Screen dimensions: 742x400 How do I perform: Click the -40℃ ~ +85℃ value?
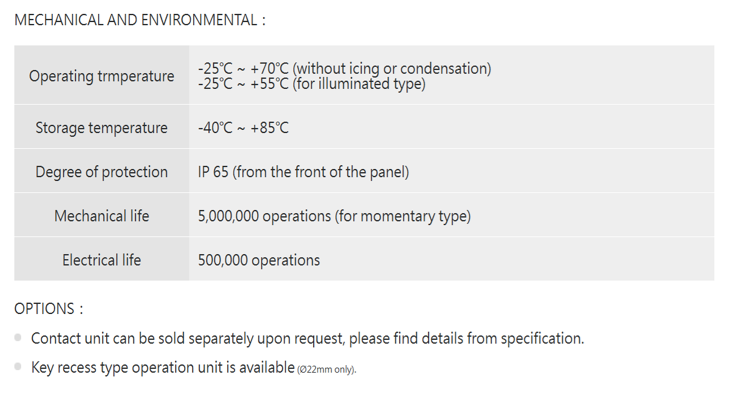pyautogui.click(x=243, y=128)
